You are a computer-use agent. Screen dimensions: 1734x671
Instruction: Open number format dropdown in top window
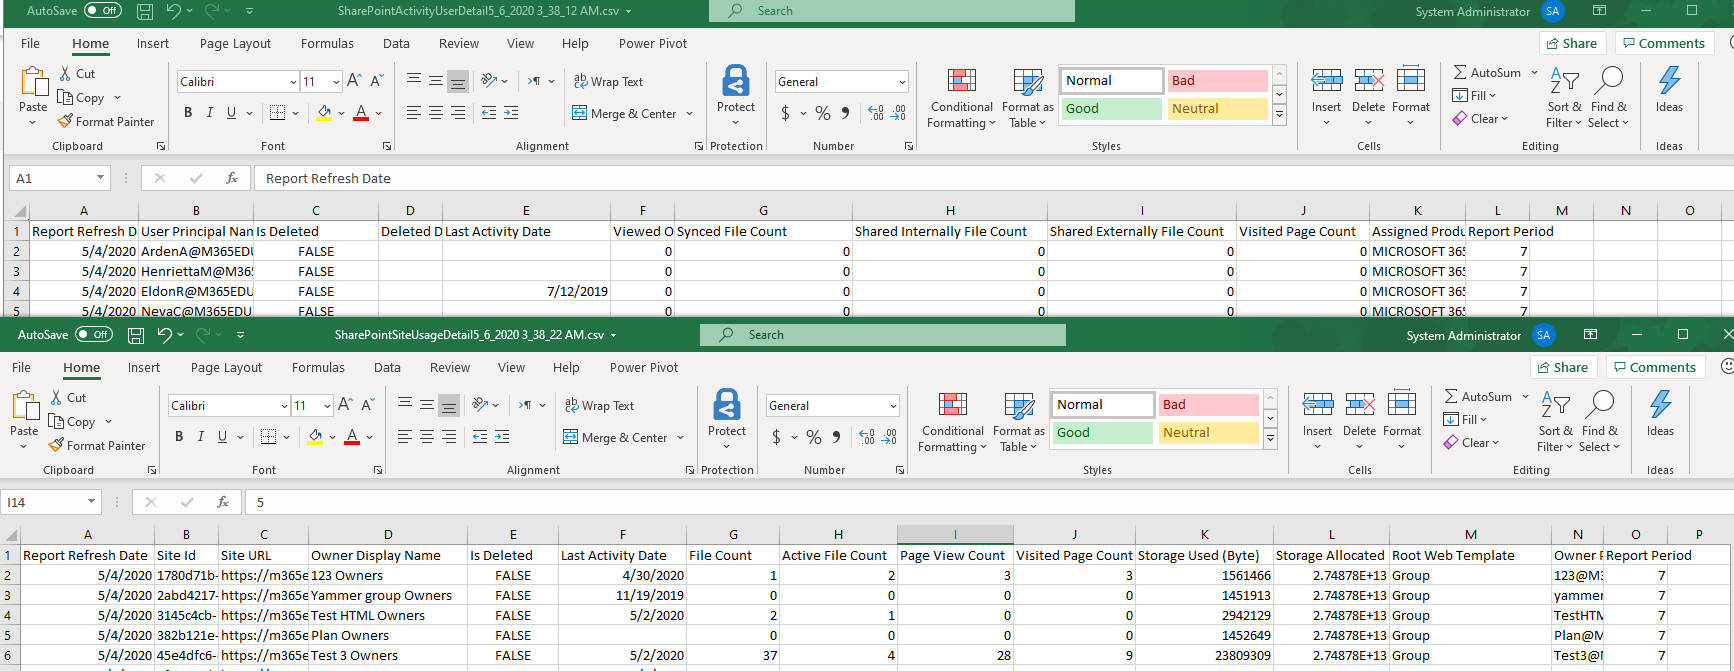(902, 82)
